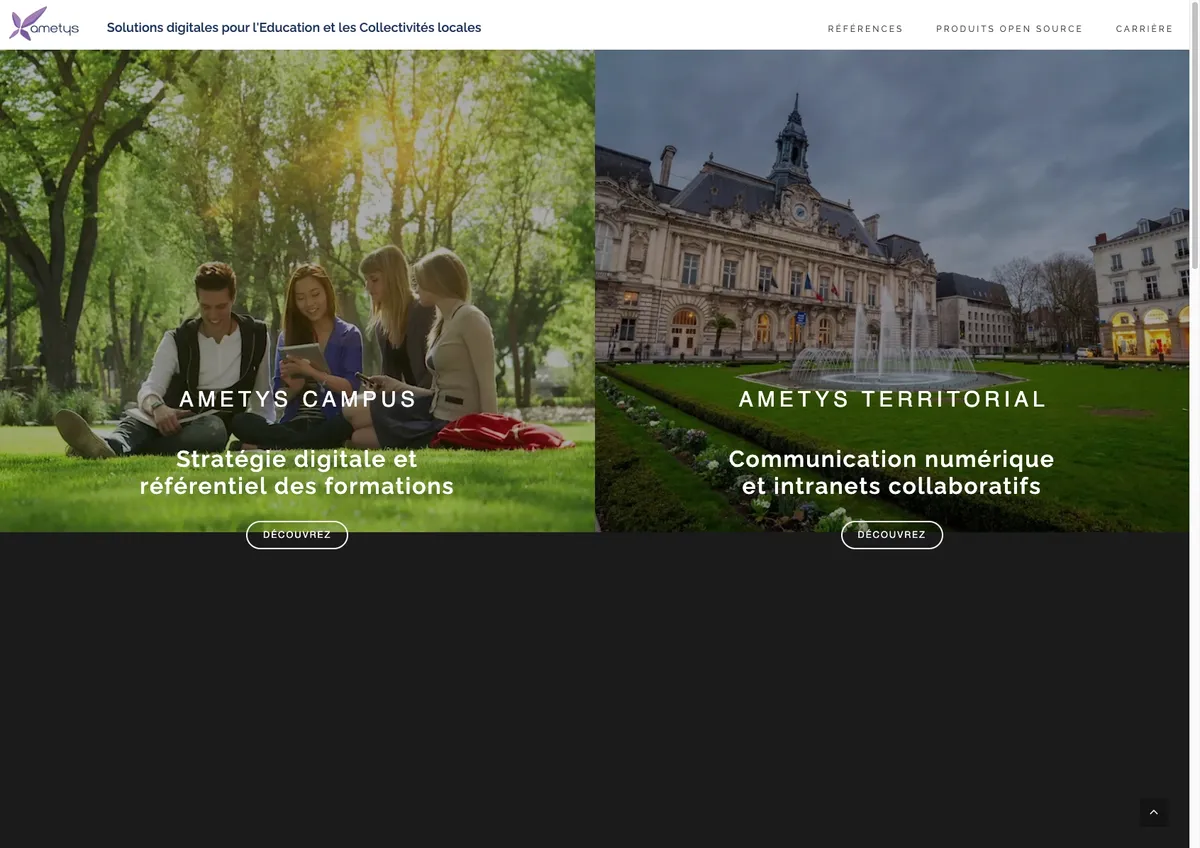This screenshot has height=848, width=1200.
Task: Select the Ametys Territorial heading
Action: [892, 399]
